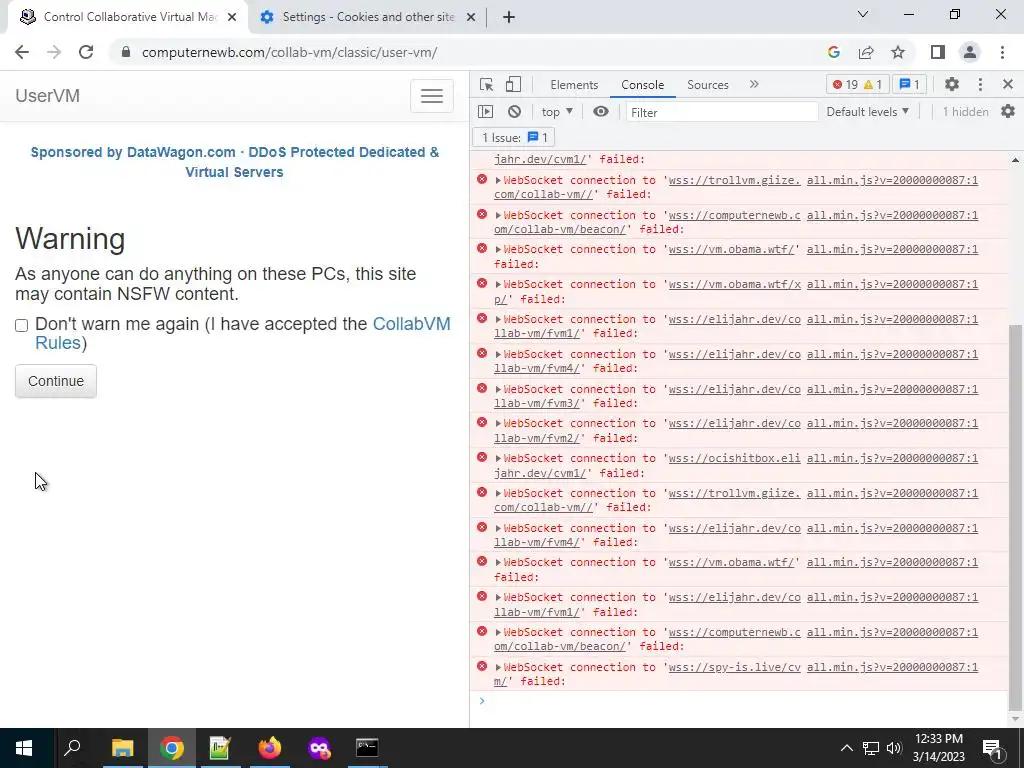Expand the elijahr.dev fvm3 error entry
Screen dimensions: 1024x768
498,389
